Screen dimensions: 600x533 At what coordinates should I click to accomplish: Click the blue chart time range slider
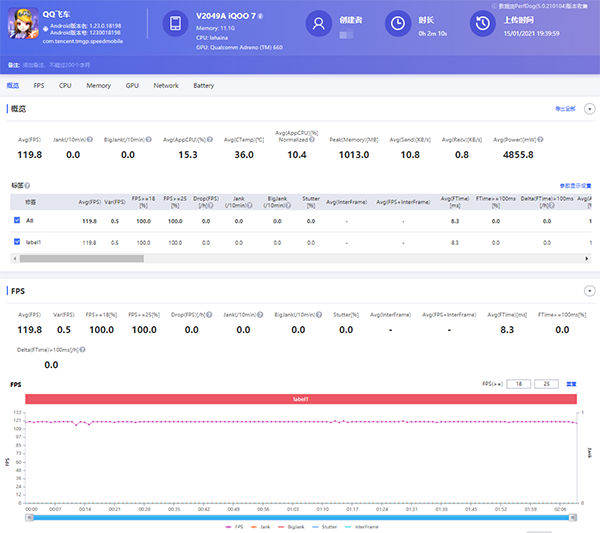(x=300, y=516)
